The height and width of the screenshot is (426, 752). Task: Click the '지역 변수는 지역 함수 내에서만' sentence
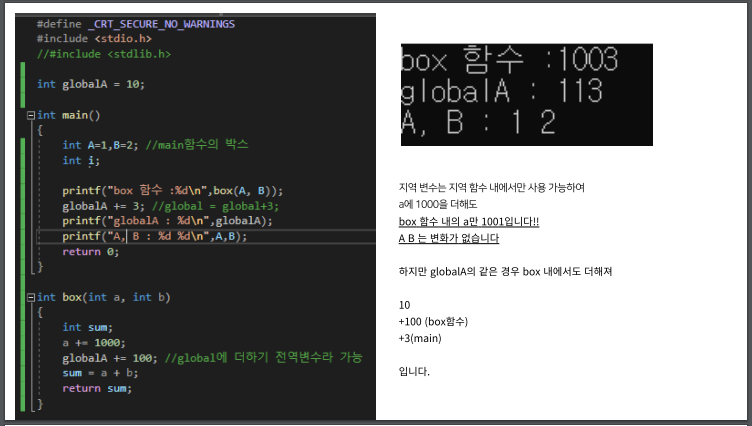coord(492,188)
